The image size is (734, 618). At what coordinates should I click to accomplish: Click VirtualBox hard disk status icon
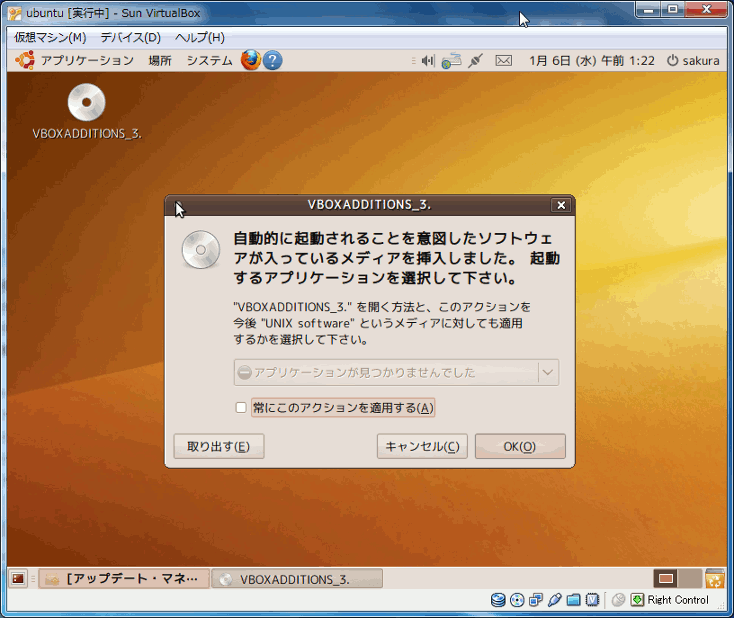click(x=497, y=600)
